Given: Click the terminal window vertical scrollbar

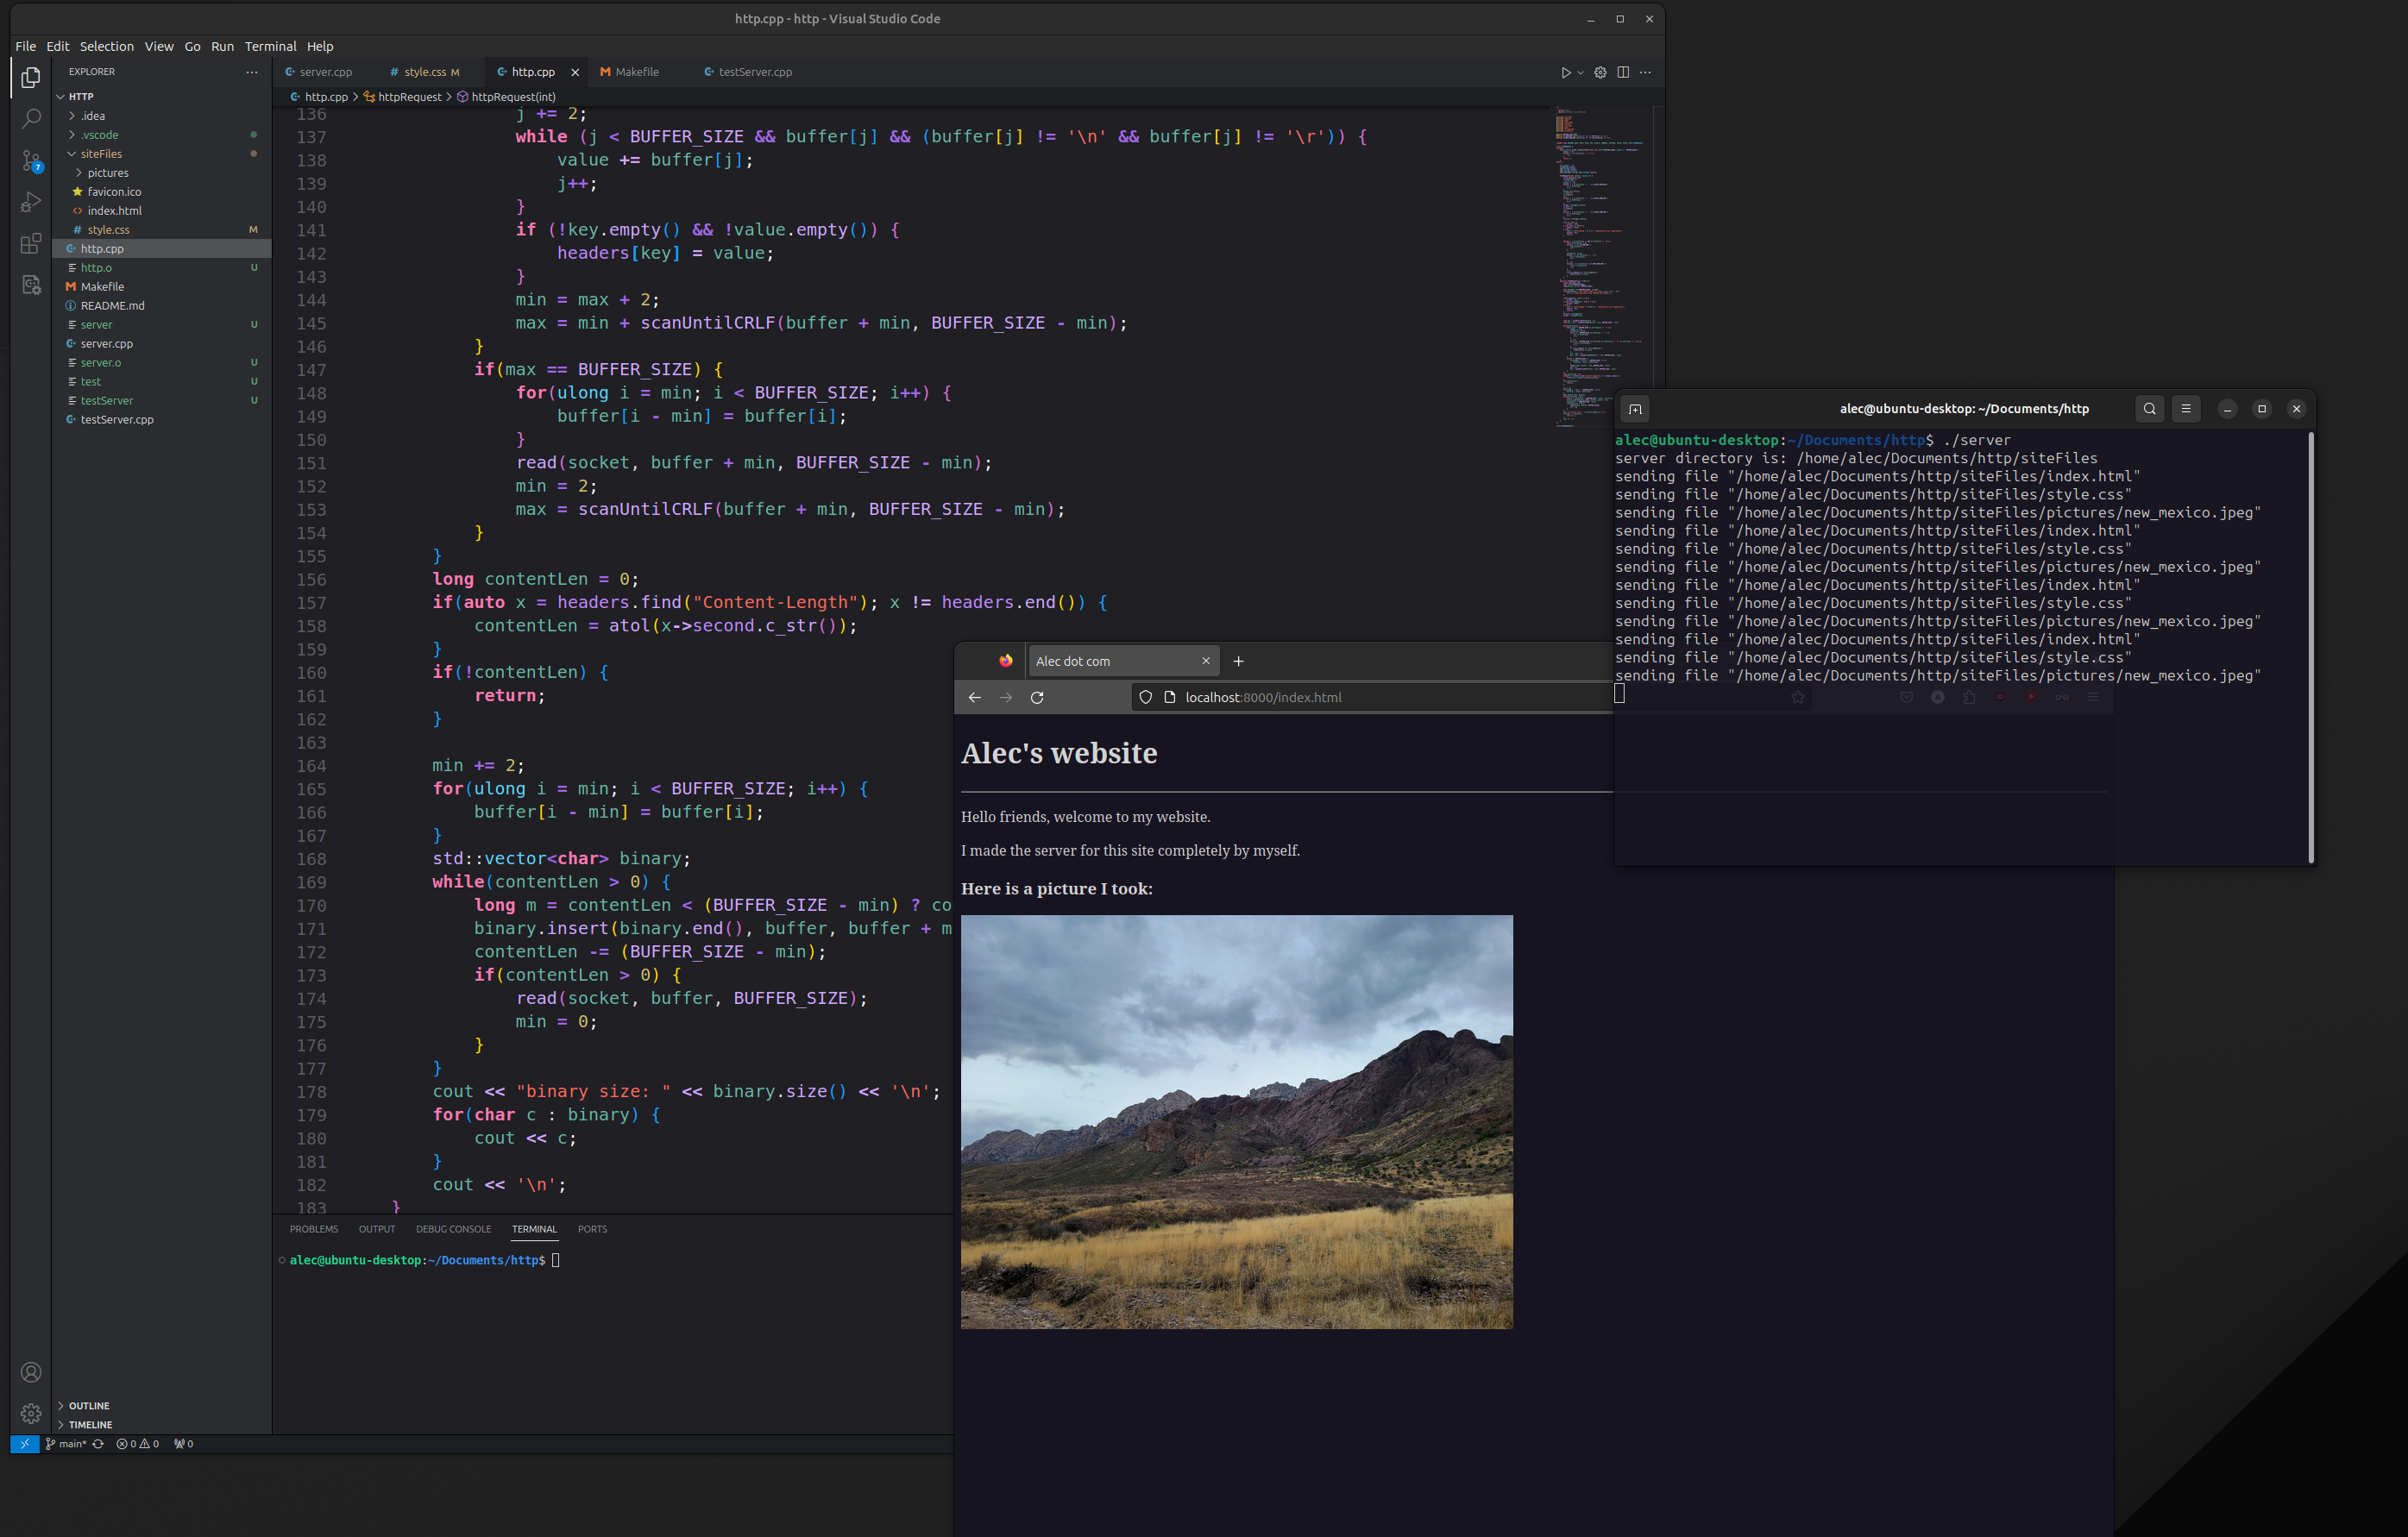Looking at the screenshot, I should tap(2310, 647).
